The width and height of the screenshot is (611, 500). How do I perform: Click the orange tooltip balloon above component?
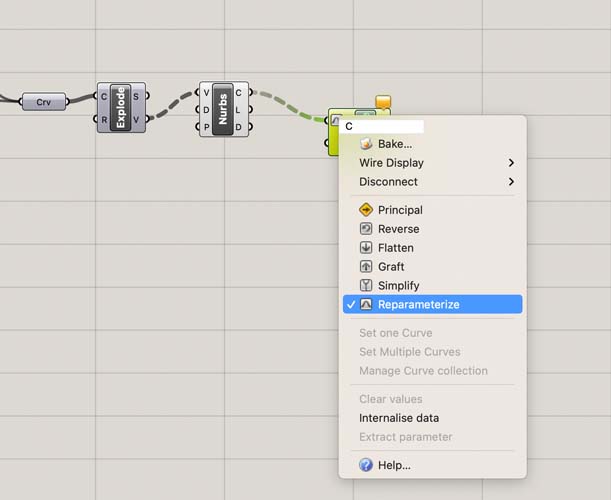click(383, 102)
